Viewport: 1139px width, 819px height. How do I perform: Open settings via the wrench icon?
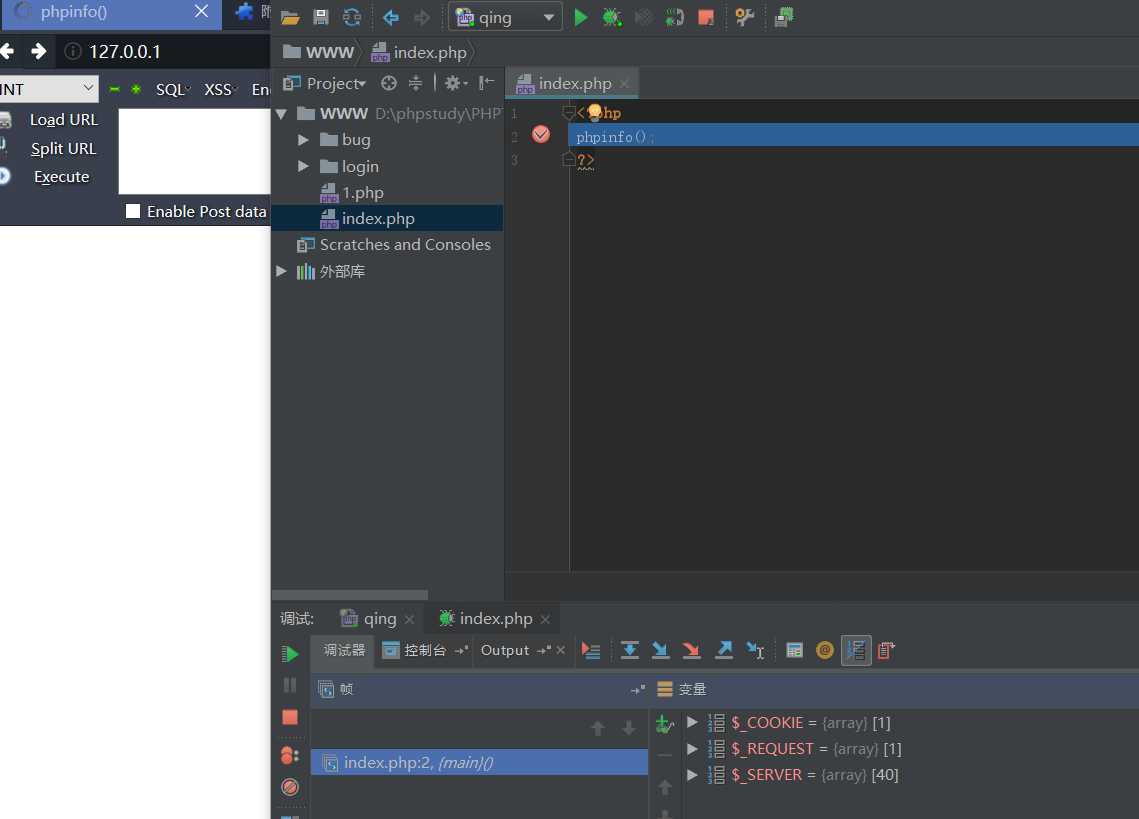[x=745, y=17]
